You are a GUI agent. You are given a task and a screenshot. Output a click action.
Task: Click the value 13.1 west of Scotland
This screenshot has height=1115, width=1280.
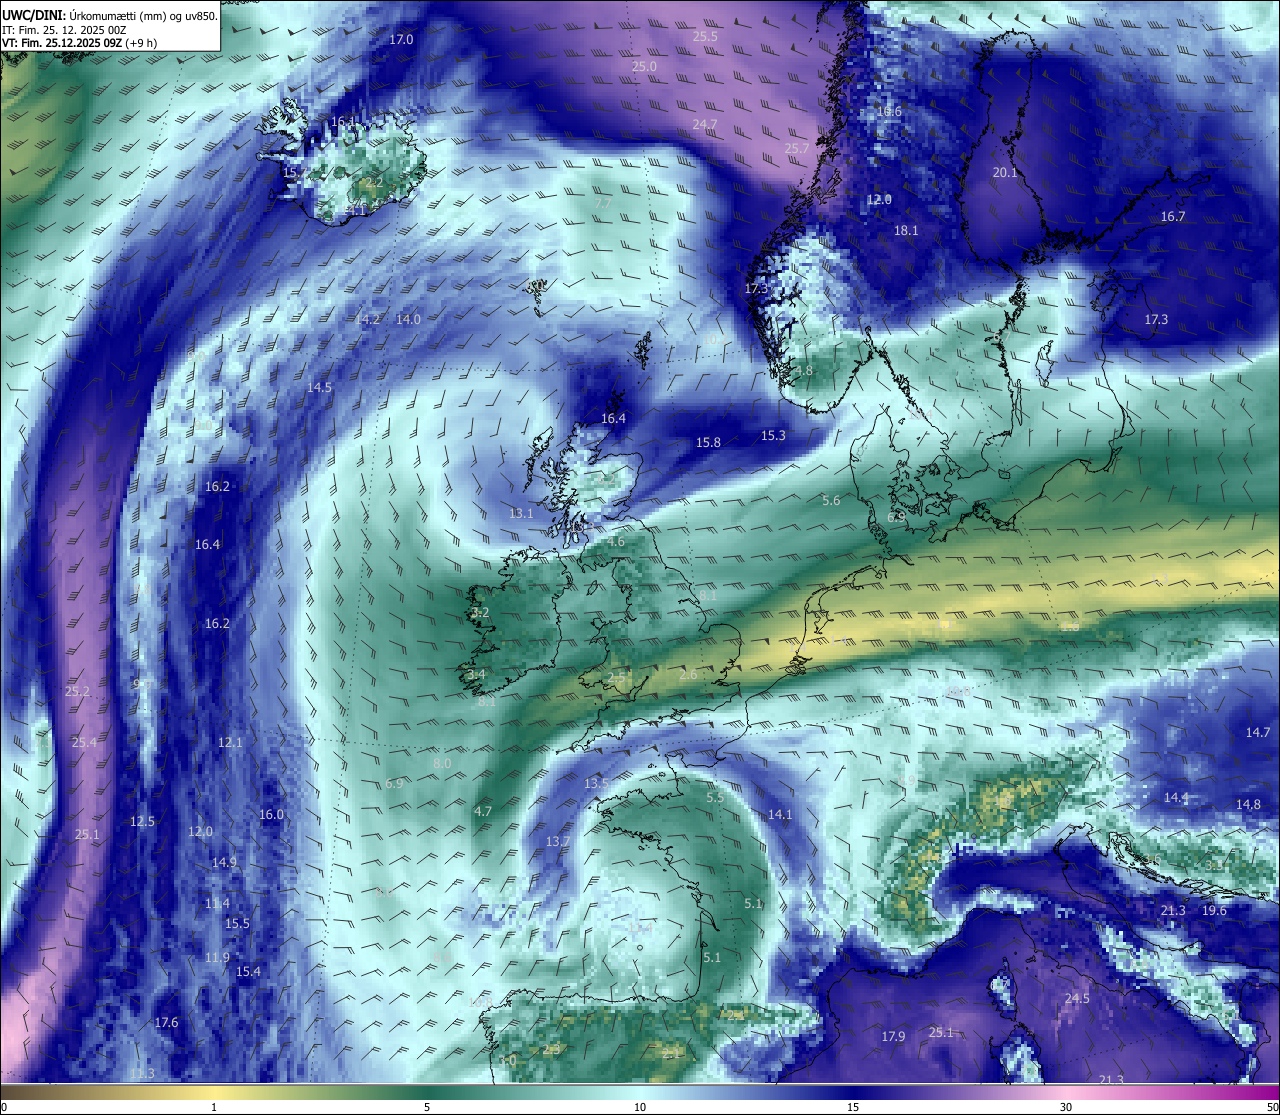pyautogui.click(x=521, y=513)
